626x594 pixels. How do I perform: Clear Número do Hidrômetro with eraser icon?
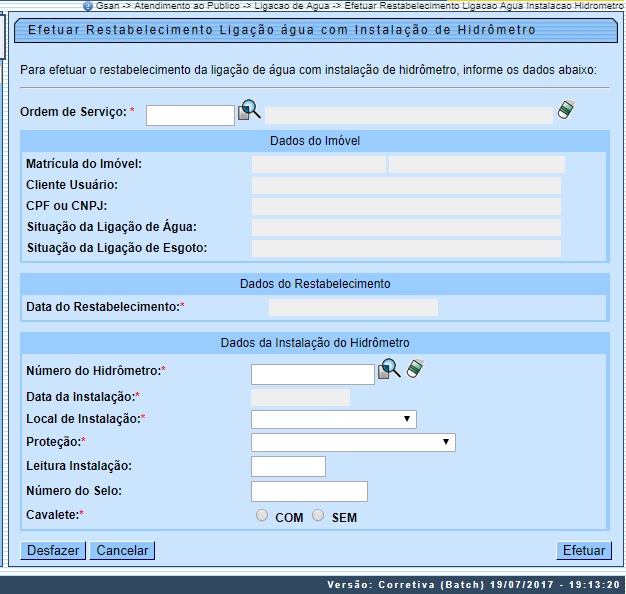[415, 371]
